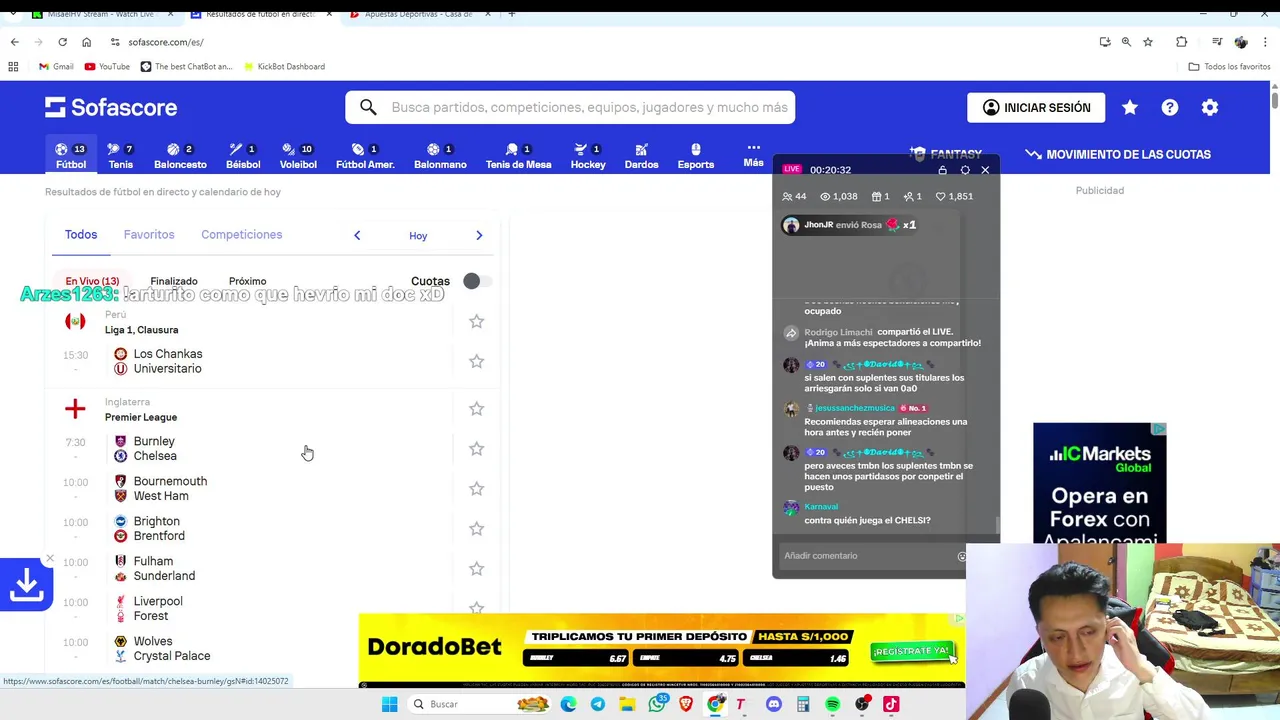Open live chat overlay settings
Image resolution: width=1280 pixels, height=720 pixels.
(x=965, y=170)
